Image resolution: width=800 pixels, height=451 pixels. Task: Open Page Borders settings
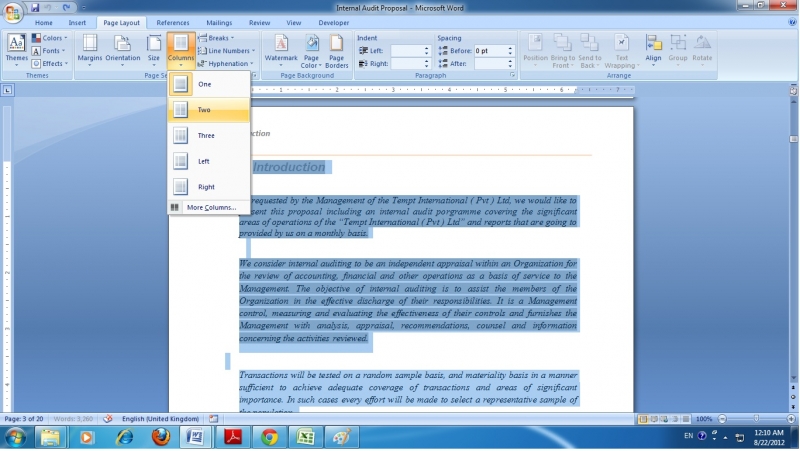point(336,50)
